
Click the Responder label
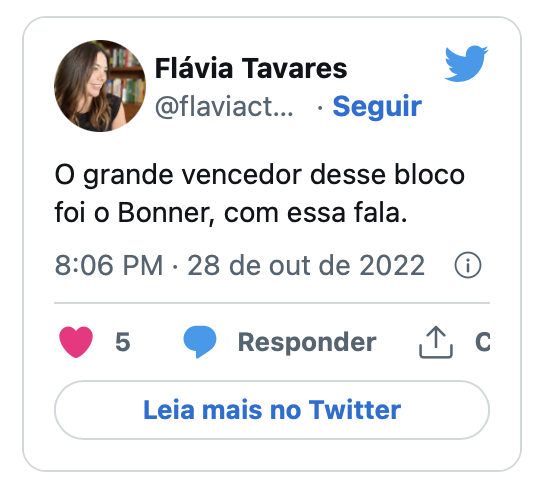[x=307, y=343]
